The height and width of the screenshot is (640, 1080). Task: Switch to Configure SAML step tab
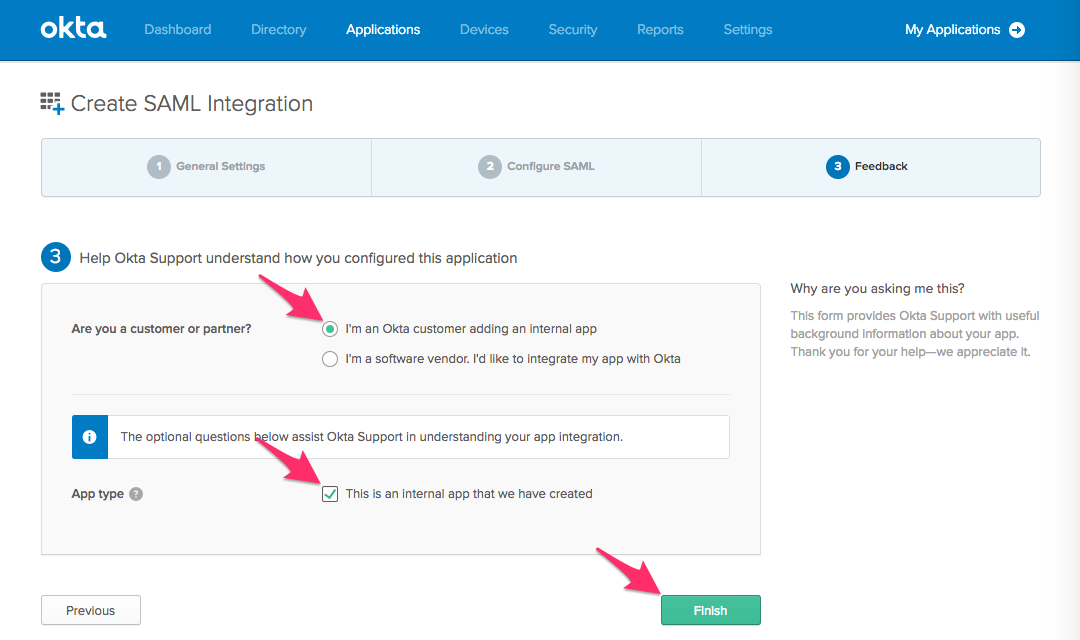(x=537, y=167)
